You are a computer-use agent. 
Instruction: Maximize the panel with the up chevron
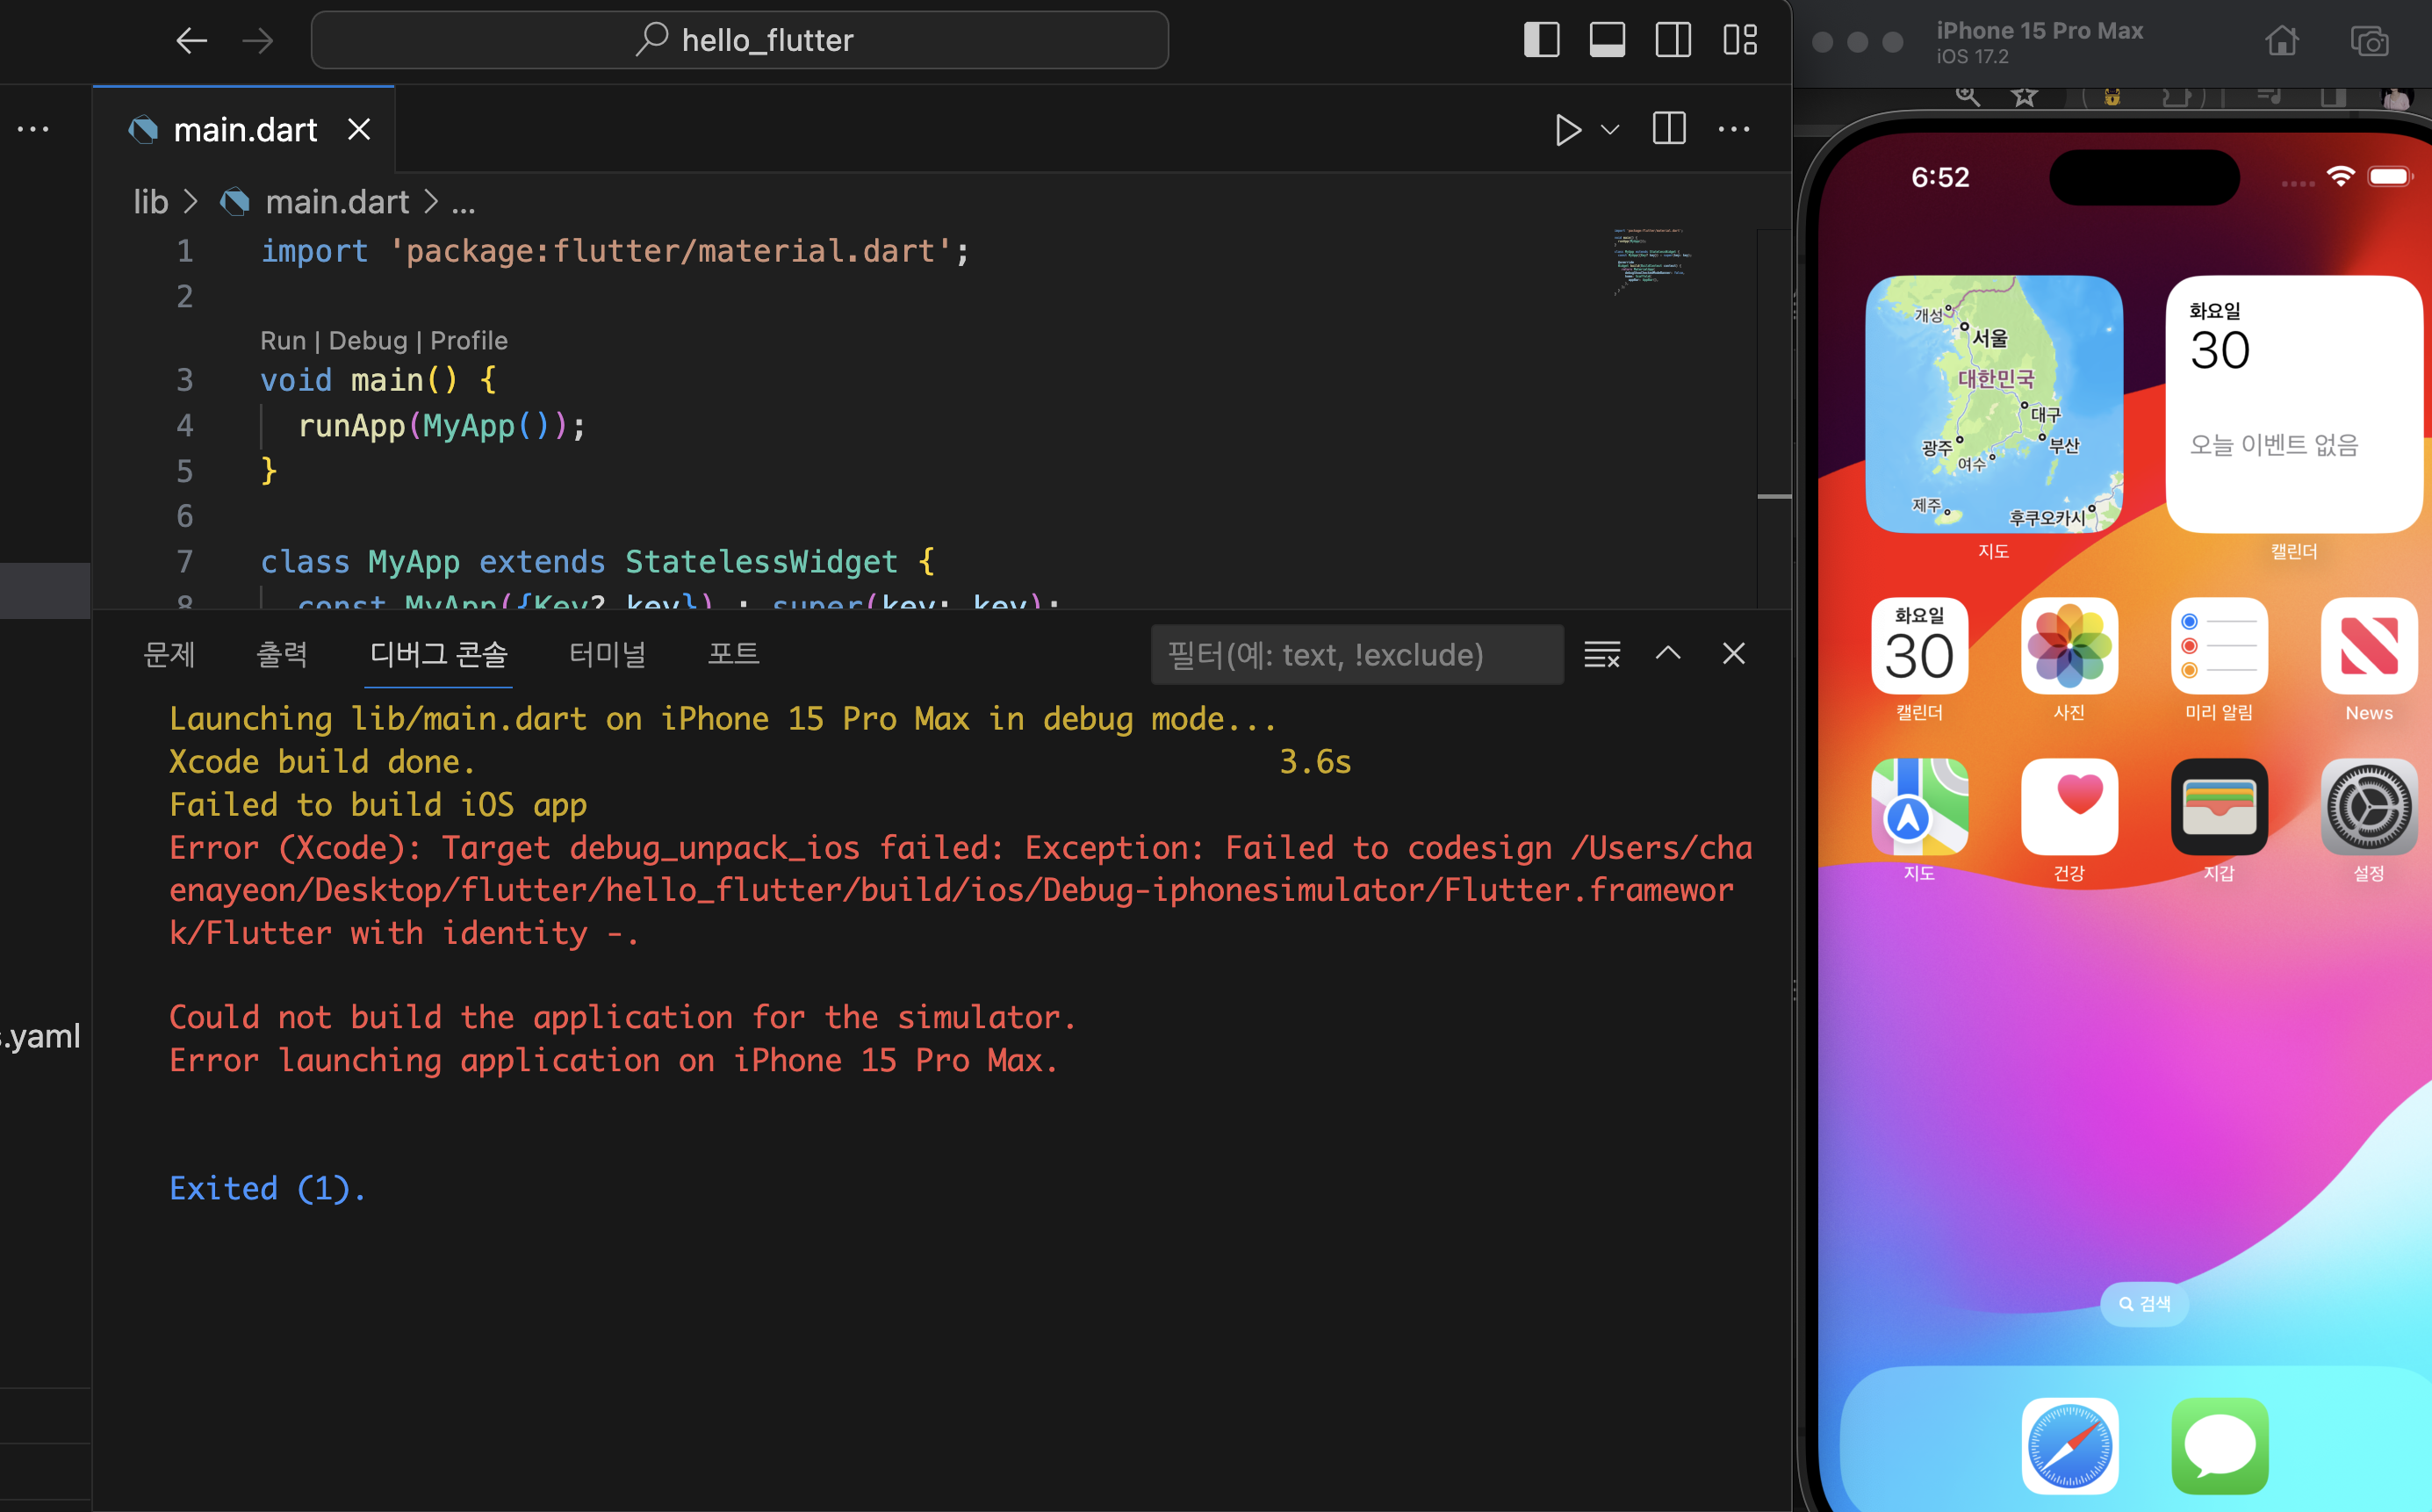pos(1668,653)
